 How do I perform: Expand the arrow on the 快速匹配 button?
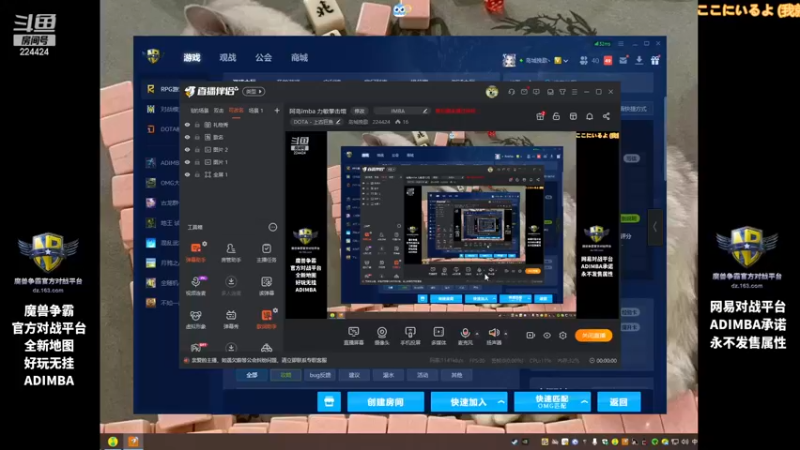[x=584, y=402]
